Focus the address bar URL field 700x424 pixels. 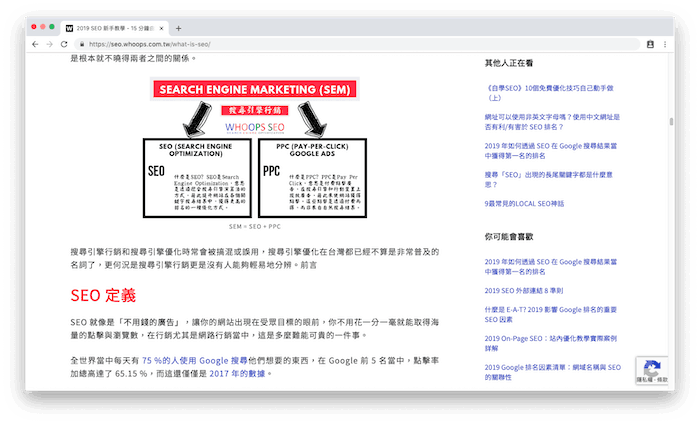(357, 44)
